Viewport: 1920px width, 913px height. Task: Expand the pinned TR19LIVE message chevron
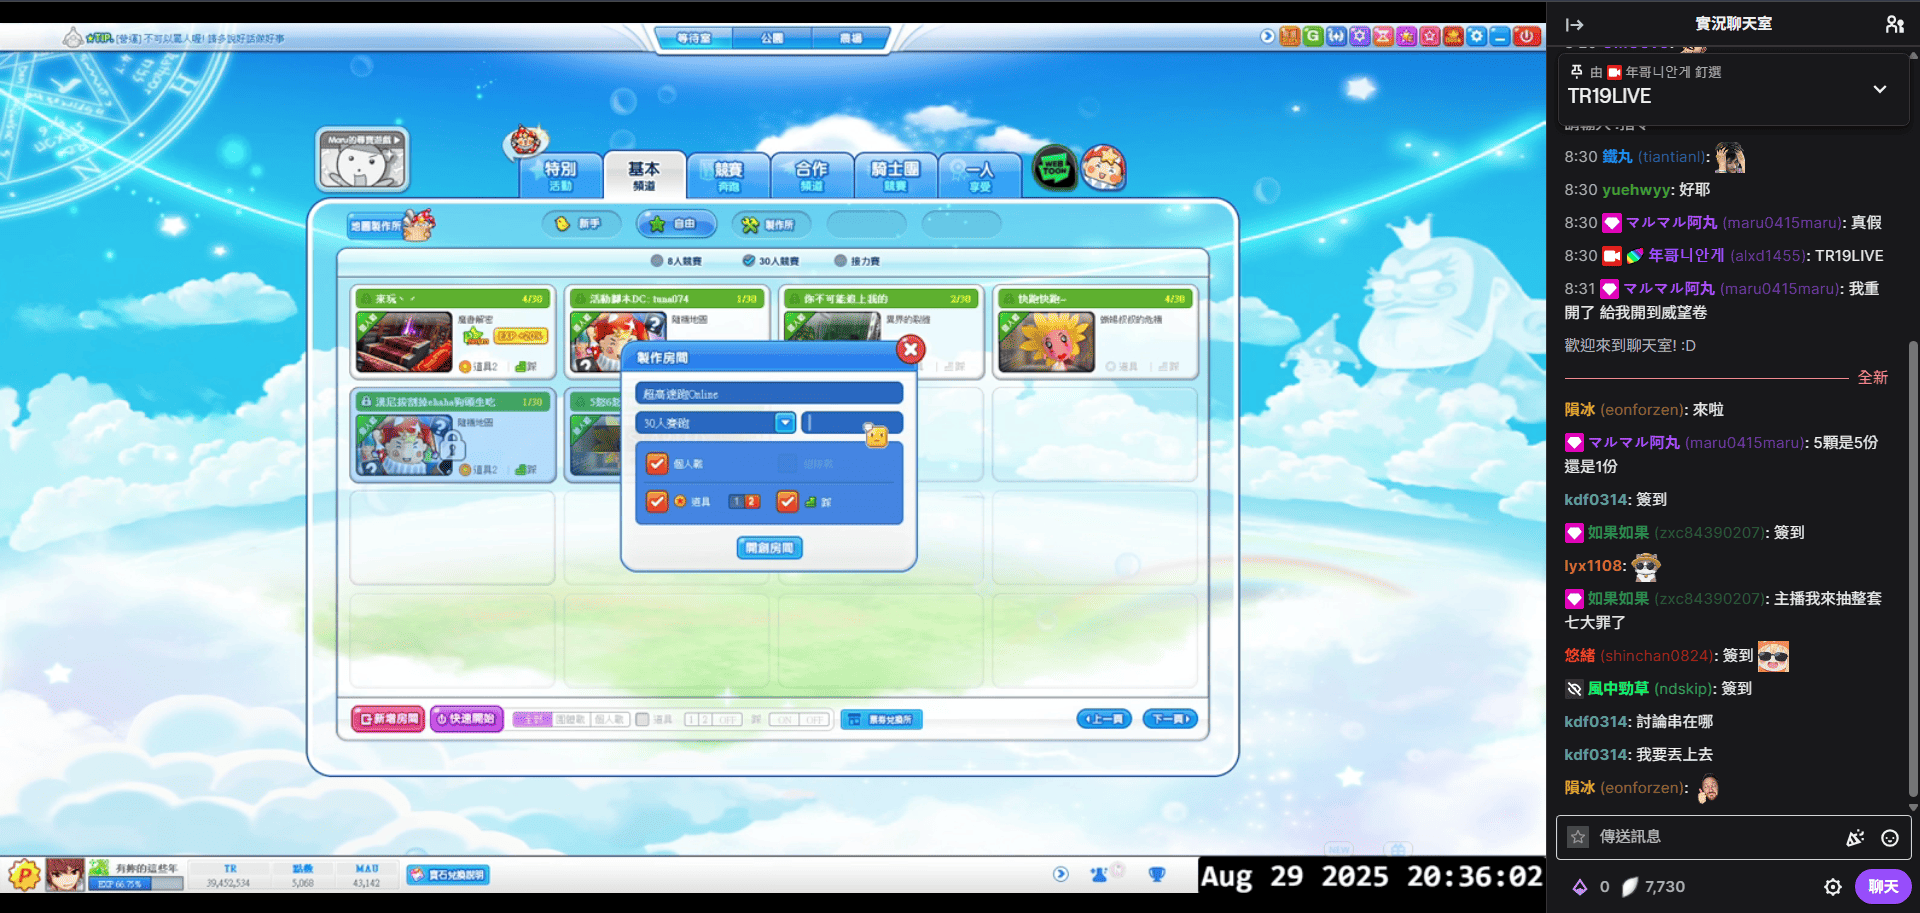pyautogui.click(x=1879, y=89)
